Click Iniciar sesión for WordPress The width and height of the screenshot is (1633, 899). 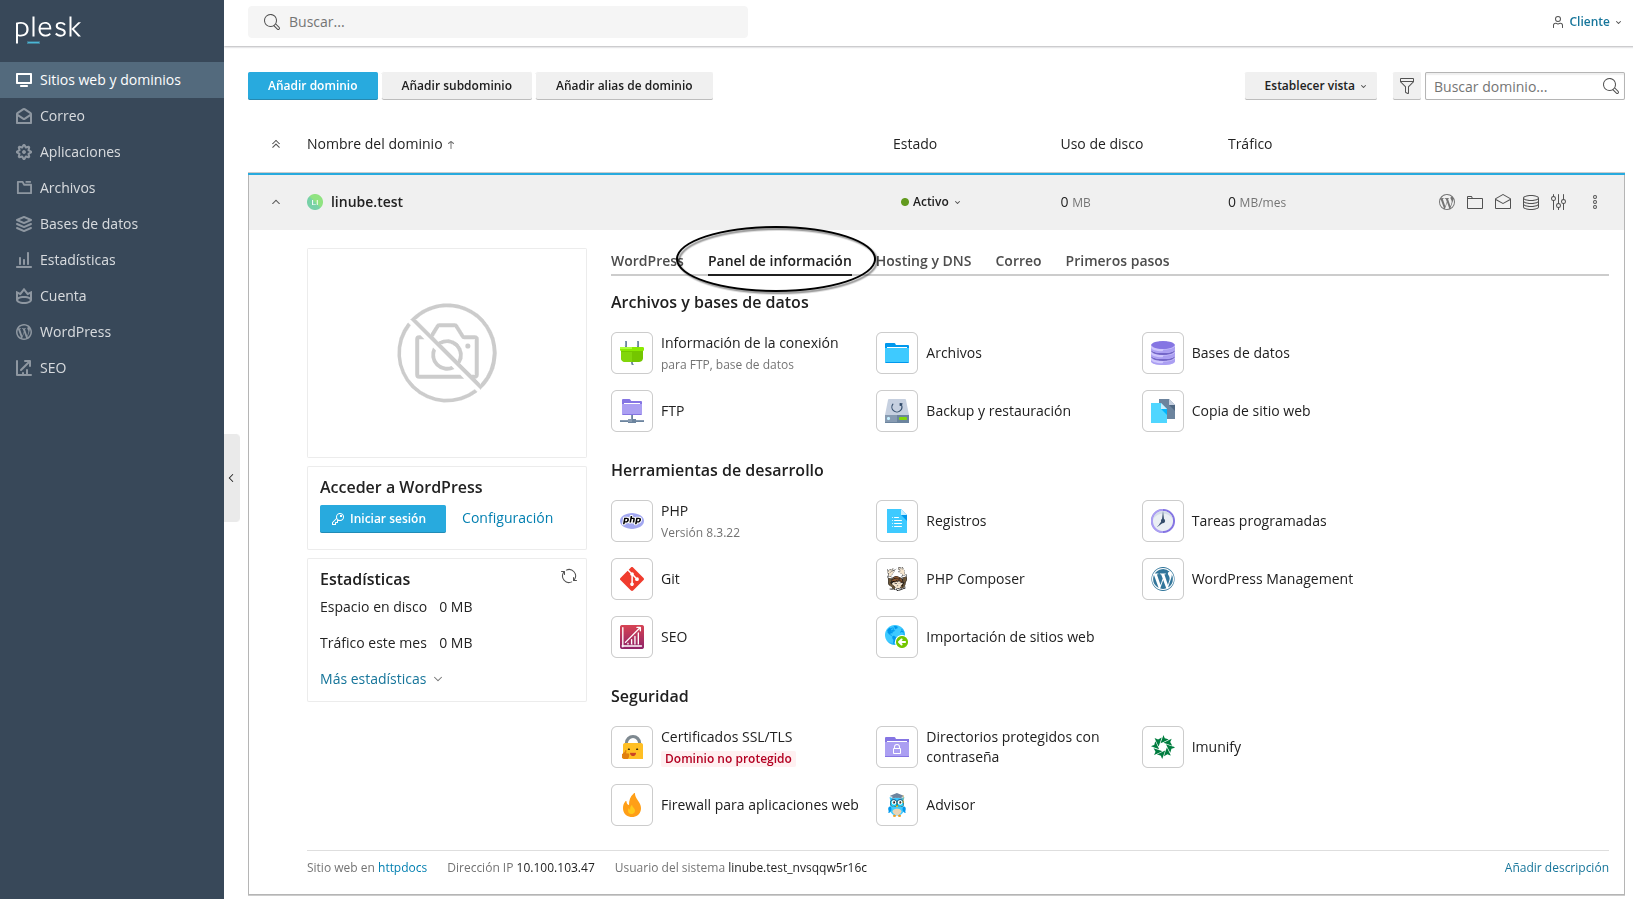tap(383, 519)
